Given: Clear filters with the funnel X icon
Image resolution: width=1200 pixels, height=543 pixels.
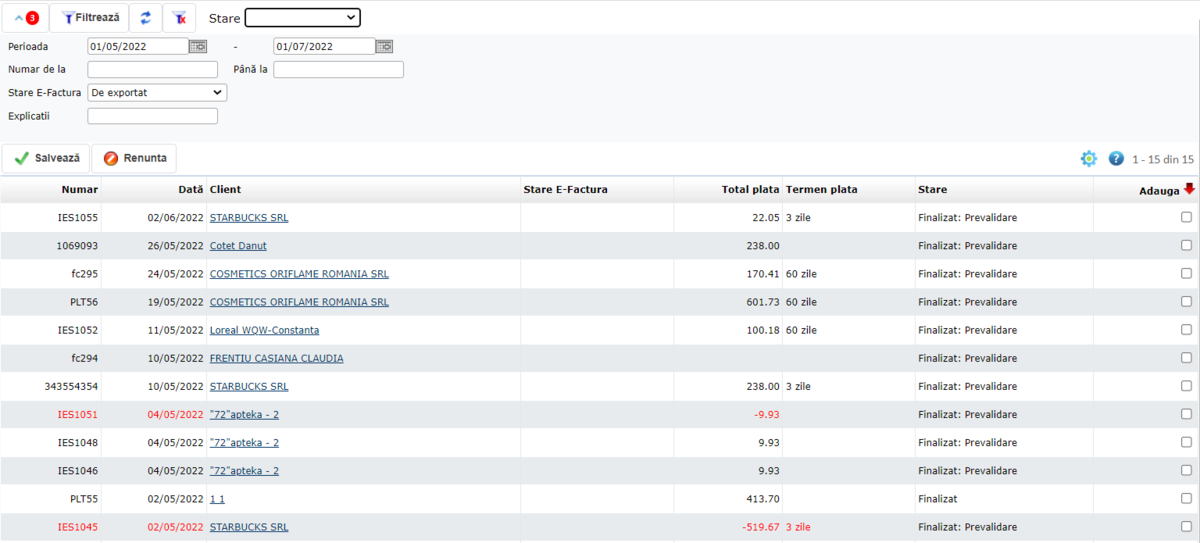Looking at the screenshot, I should coord(179,18).
